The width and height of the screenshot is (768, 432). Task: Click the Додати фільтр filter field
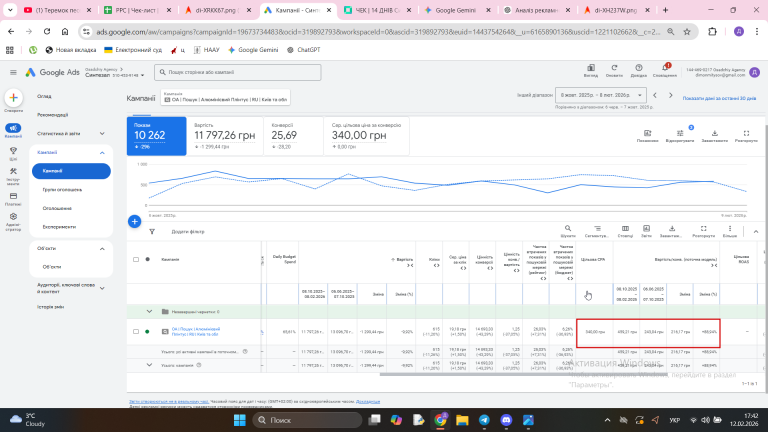pos(187,231)
